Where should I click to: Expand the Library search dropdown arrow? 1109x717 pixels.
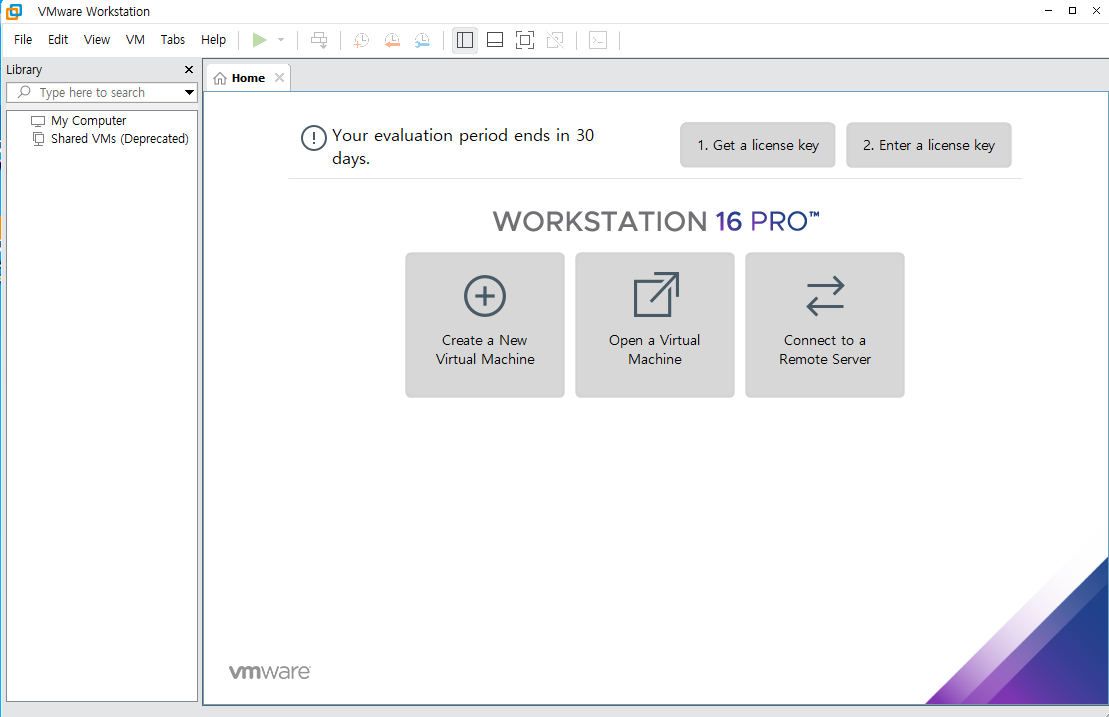[189, 93]
